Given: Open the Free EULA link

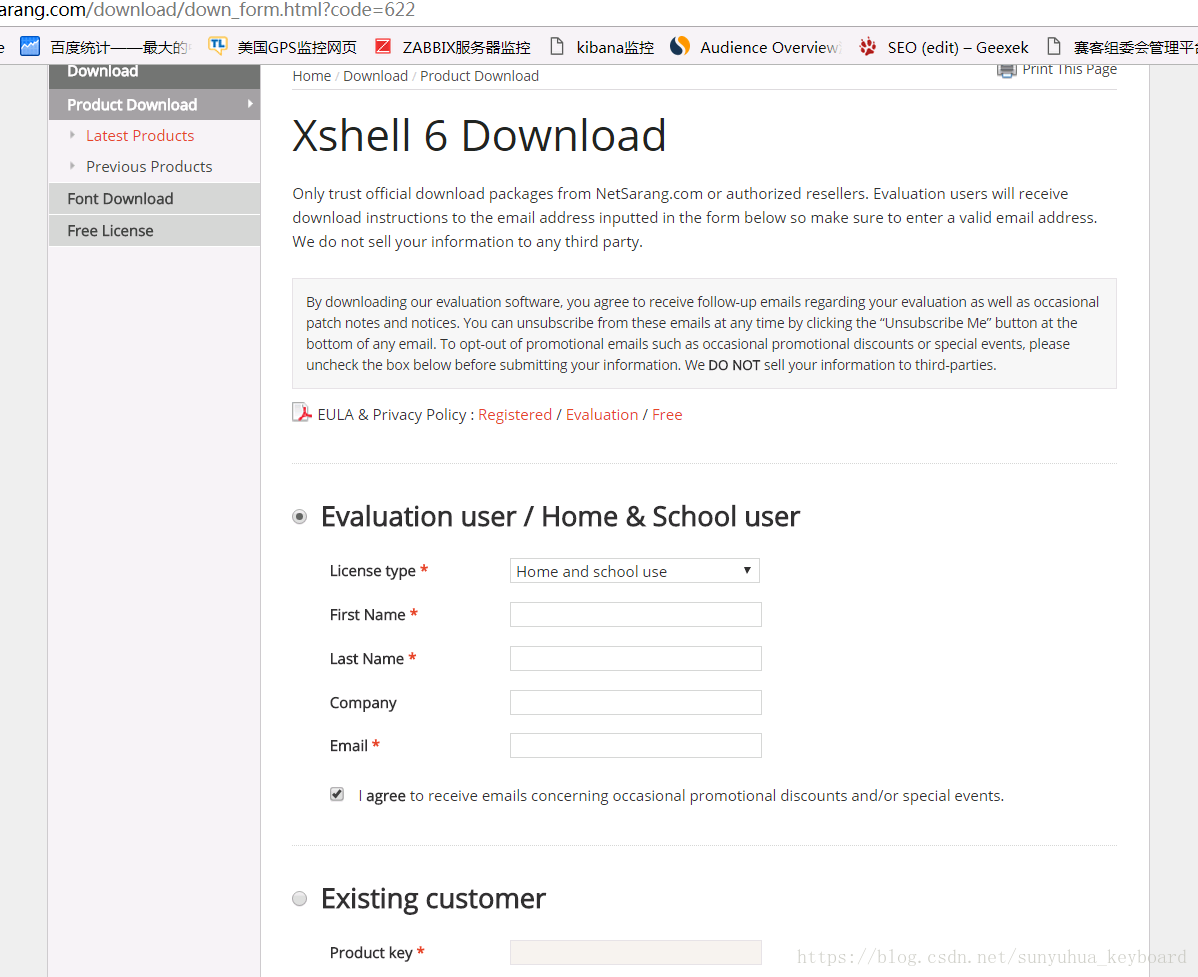Looking at the screenshot, I should pos(667,415).
